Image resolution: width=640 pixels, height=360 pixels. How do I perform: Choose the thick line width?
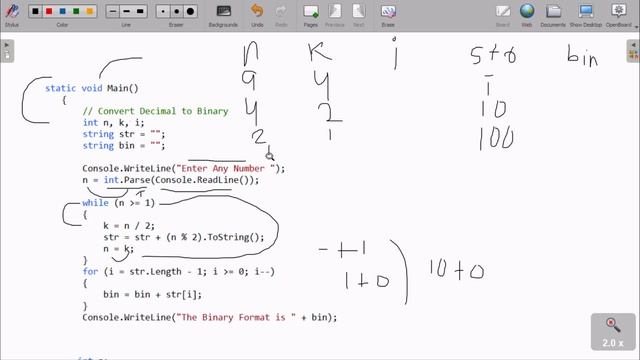[x=140, y=11]
